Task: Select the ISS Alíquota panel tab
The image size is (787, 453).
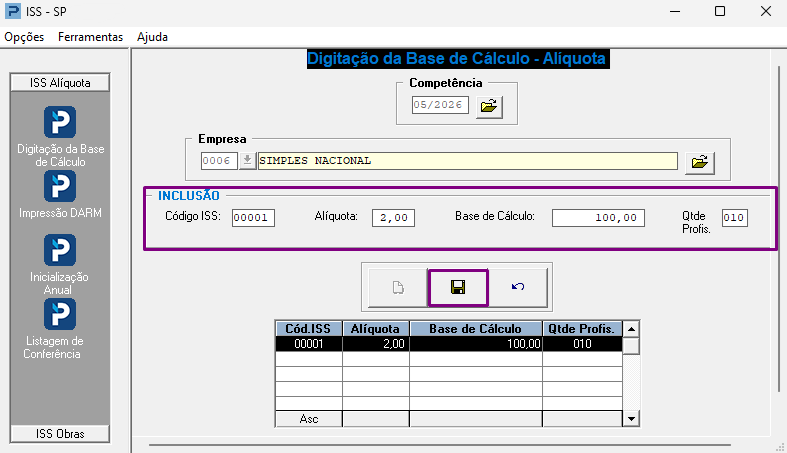Action: [60, 83]
